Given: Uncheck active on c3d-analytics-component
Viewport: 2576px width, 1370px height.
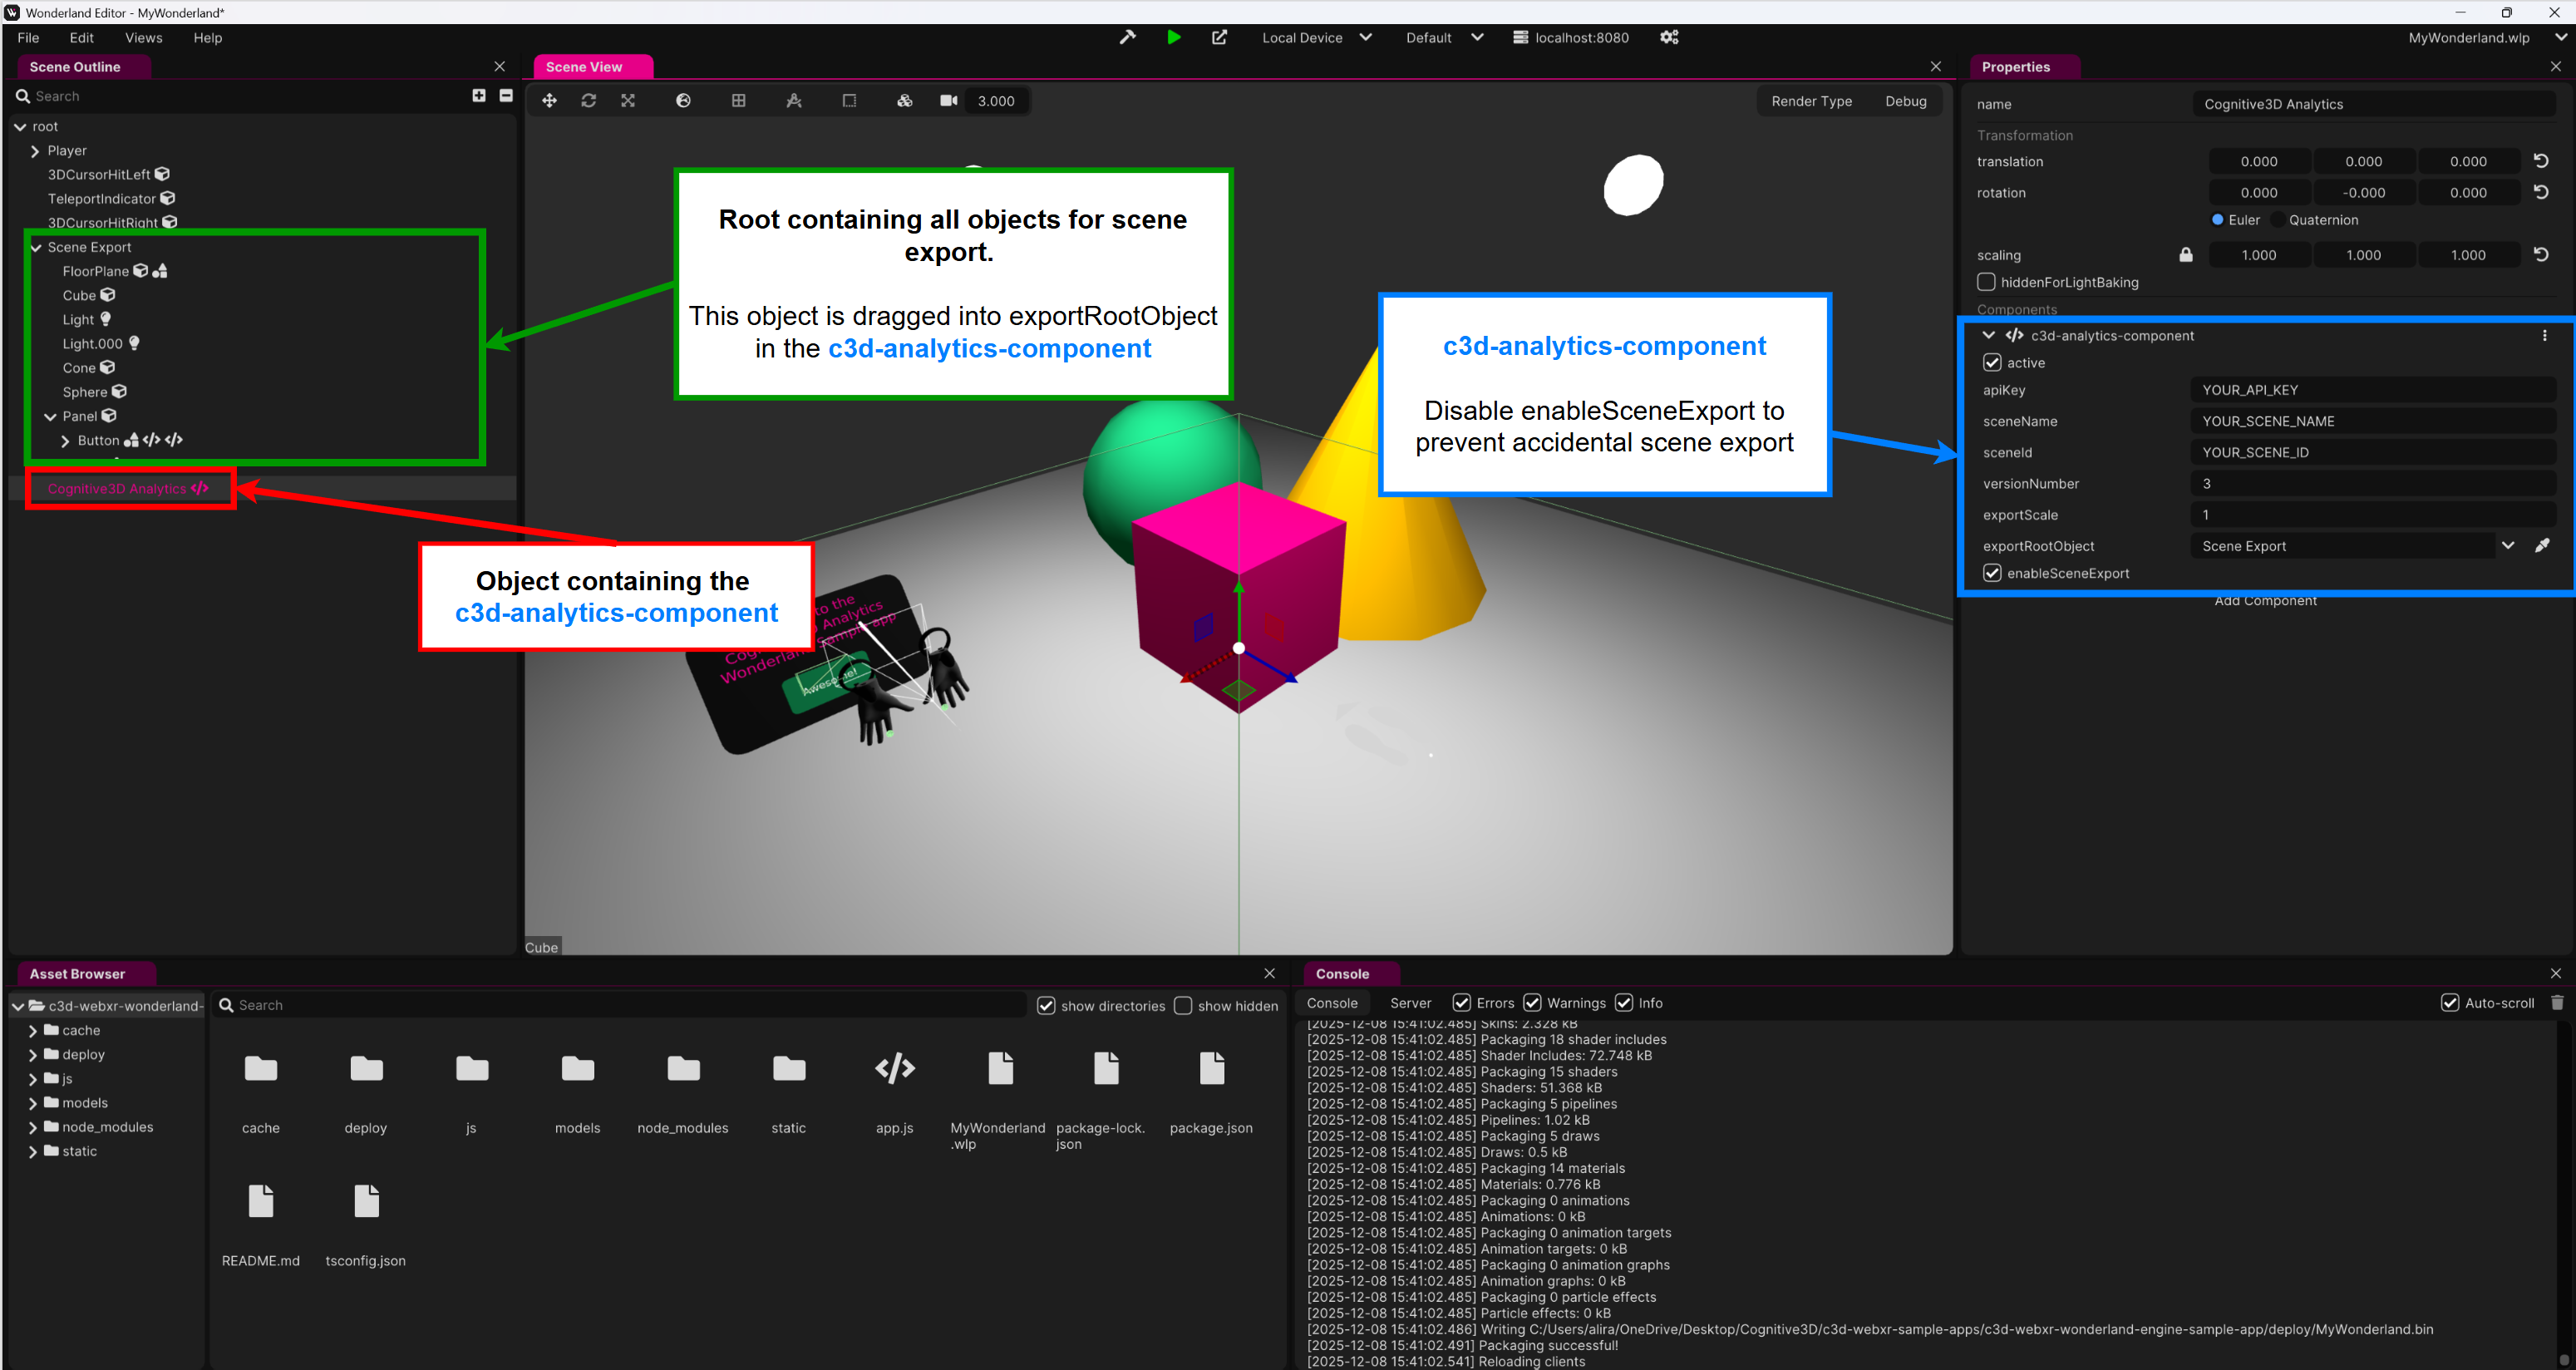Looking at the screenshot, I should pyautogui.click(x=1991, y=362).
